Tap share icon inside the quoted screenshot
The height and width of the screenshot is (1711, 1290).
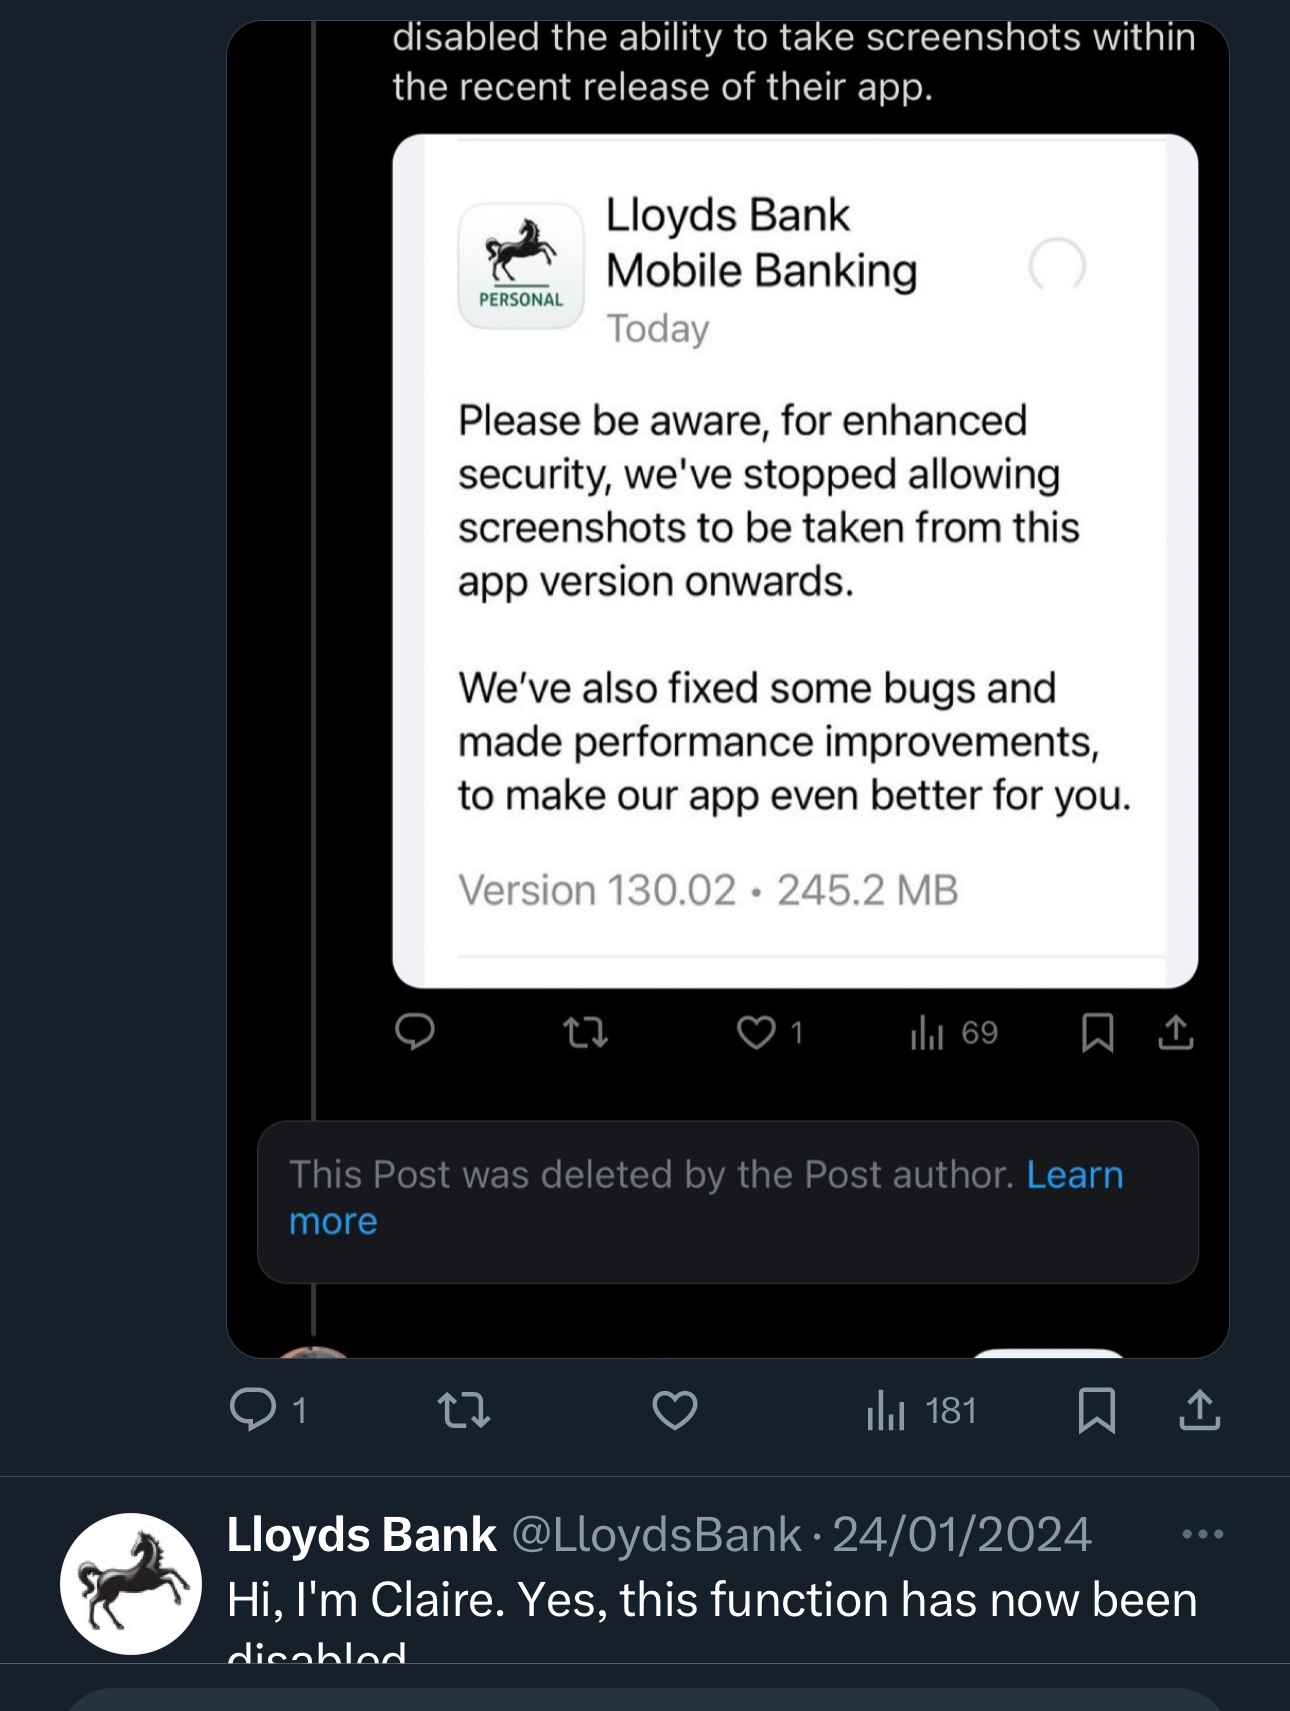tap(1176, 1032)
